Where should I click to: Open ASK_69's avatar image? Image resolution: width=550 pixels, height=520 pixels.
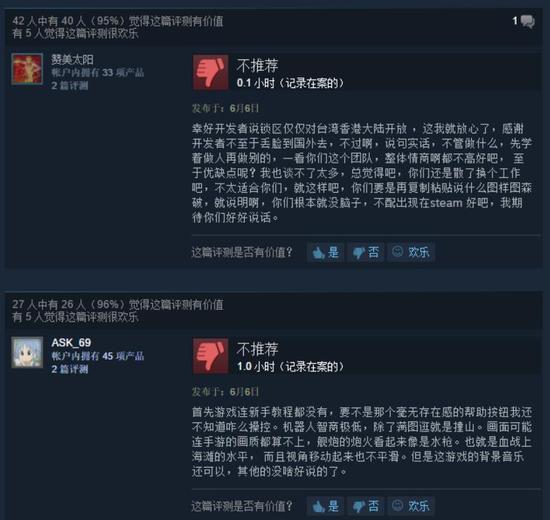pyautogui.click(x=27, y=352)
